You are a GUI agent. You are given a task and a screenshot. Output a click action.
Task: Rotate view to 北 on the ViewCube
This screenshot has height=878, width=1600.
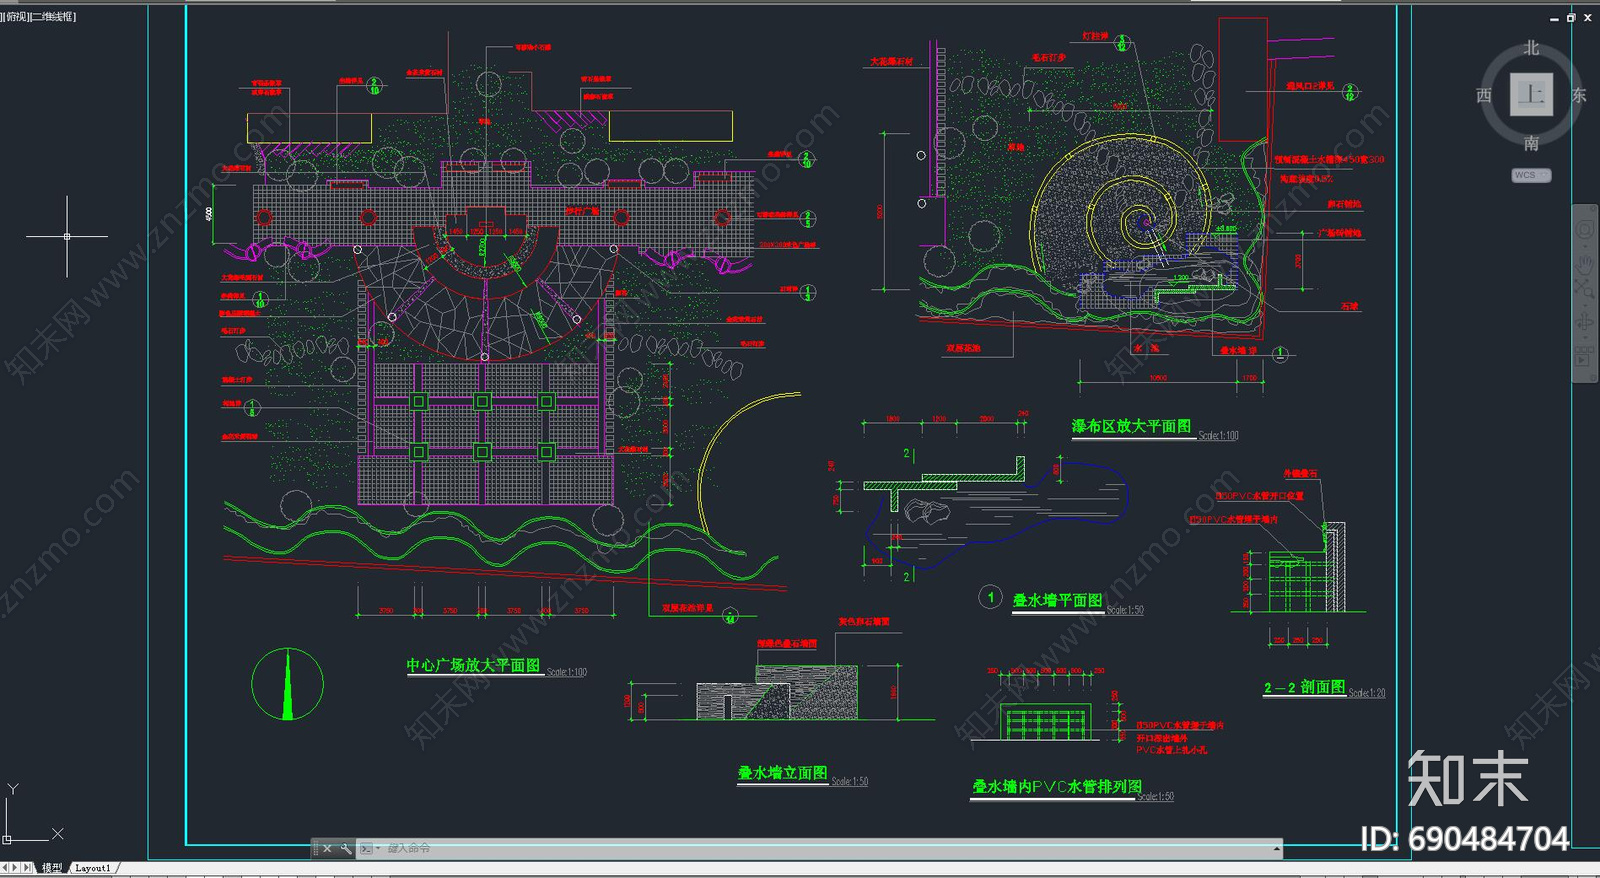(1531, 48)
